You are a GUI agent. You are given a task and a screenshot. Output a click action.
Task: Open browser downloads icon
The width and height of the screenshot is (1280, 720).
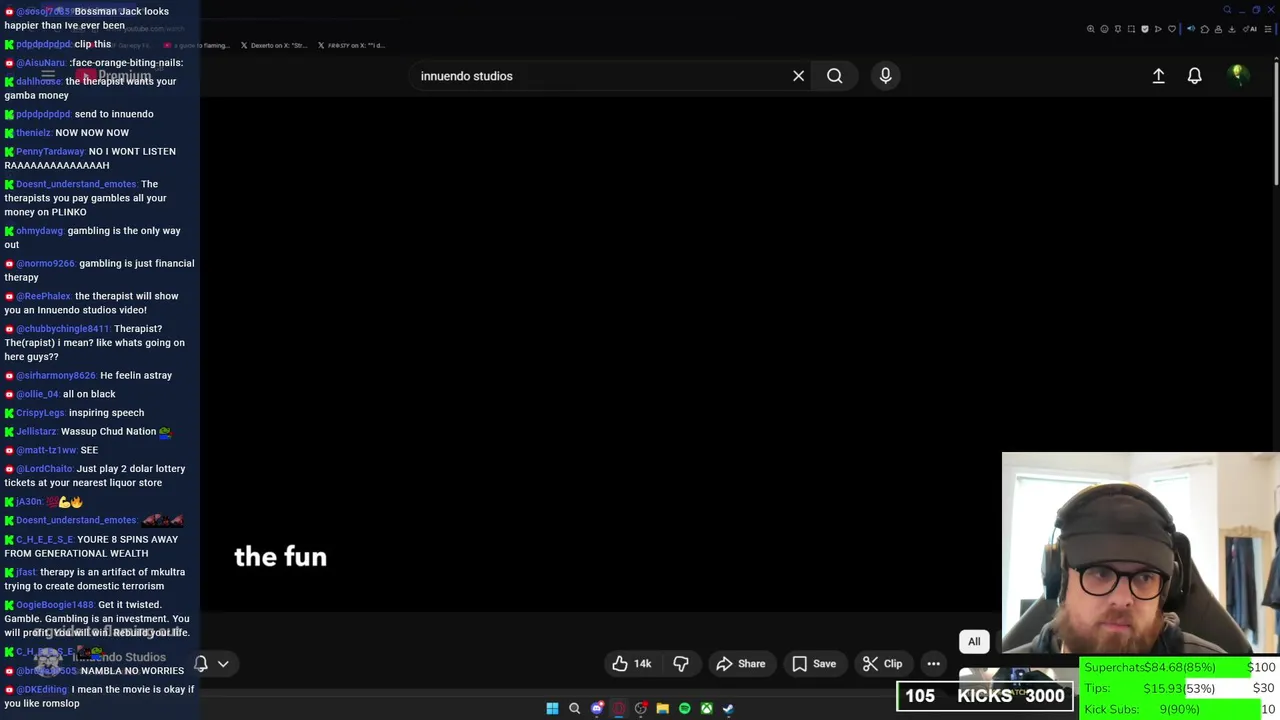(x=1232, y=29)
